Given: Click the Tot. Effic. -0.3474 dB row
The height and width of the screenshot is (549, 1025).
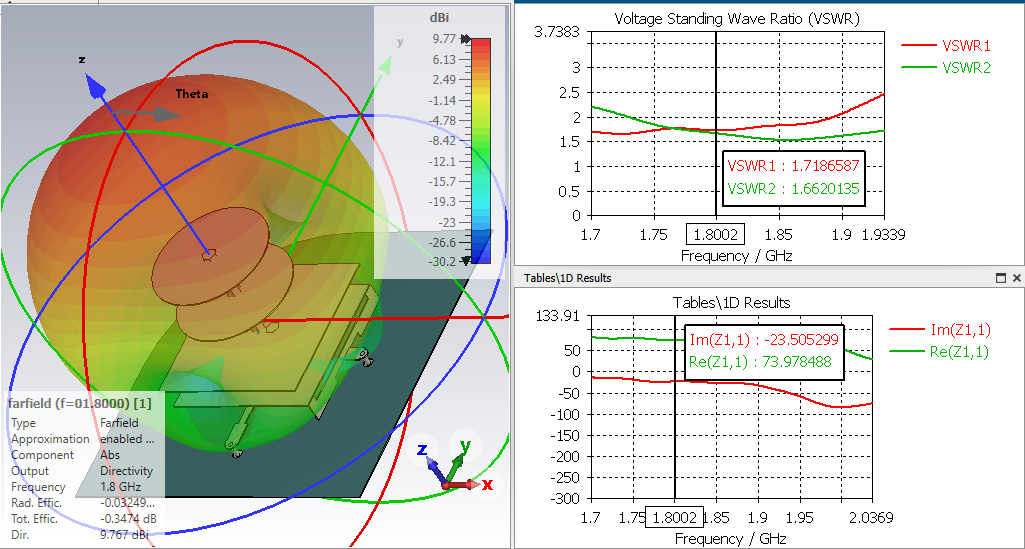Looking at the screenshot, I should click(84, 520).
